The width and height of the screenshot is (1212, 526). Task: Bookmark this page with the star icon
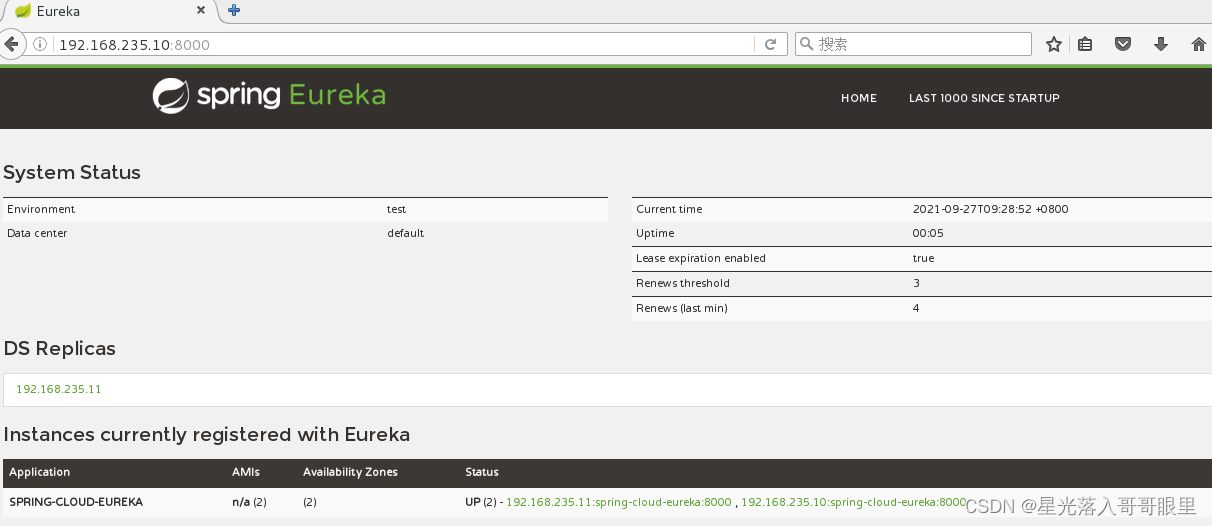pos(1053,44)
